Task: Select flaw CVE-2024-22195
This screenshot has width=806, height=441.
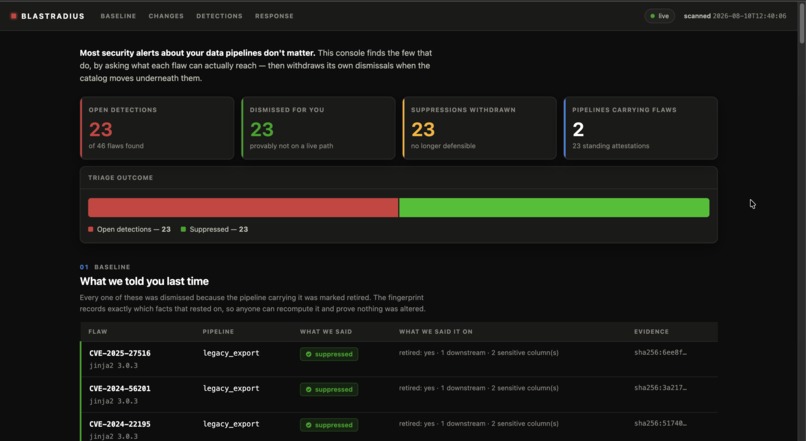Action: (x=120, y=424)
